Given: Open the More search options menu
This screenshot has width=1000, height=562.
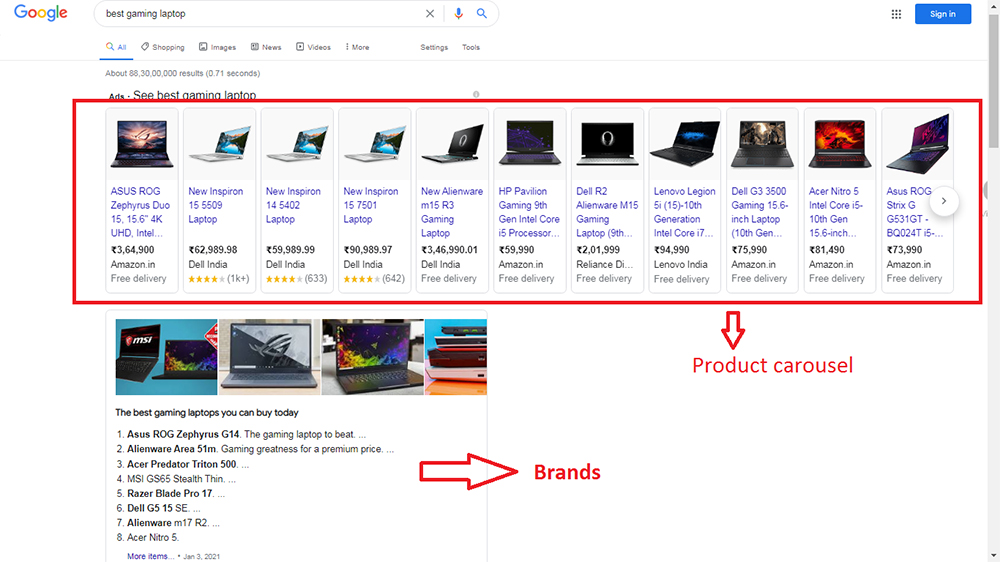Looking at the screenshot, I should (x=357, y=47).
